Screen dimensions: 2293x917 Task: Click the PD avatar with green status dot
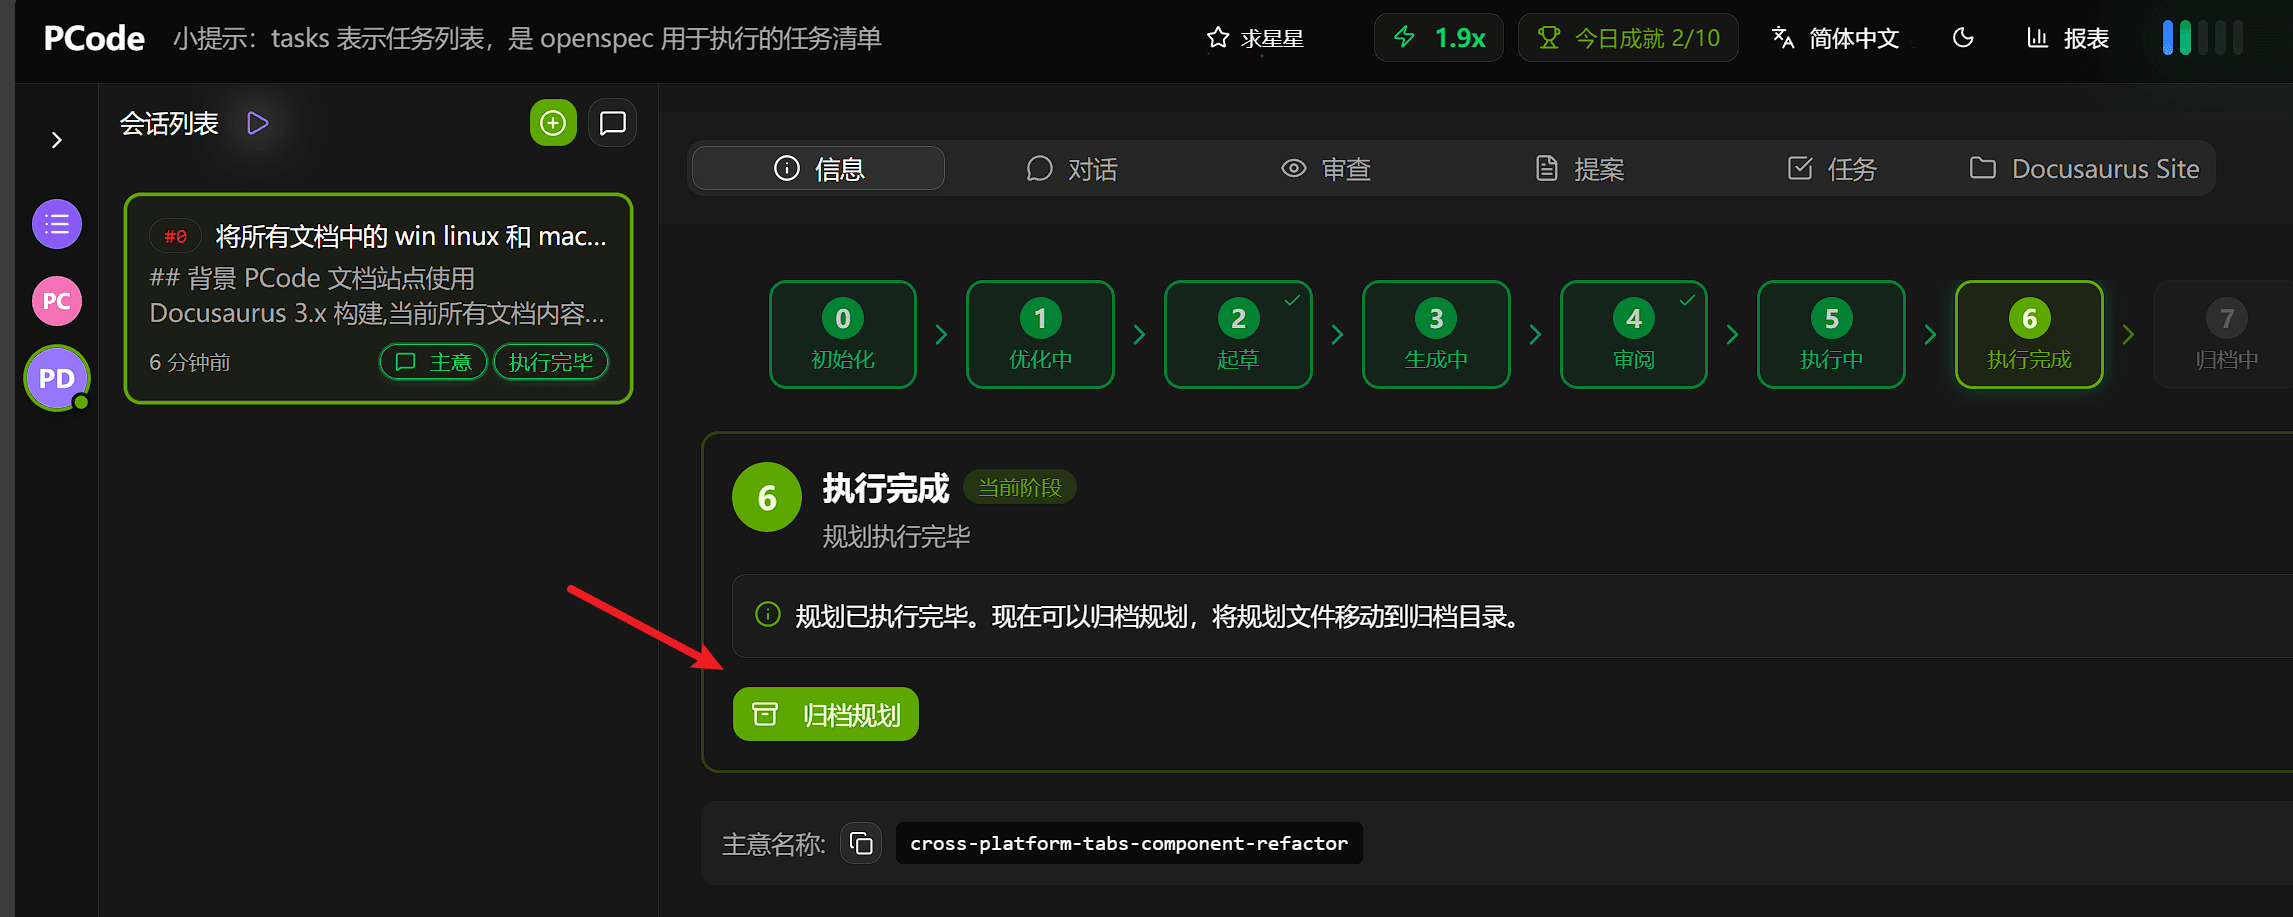click(56, 378)
